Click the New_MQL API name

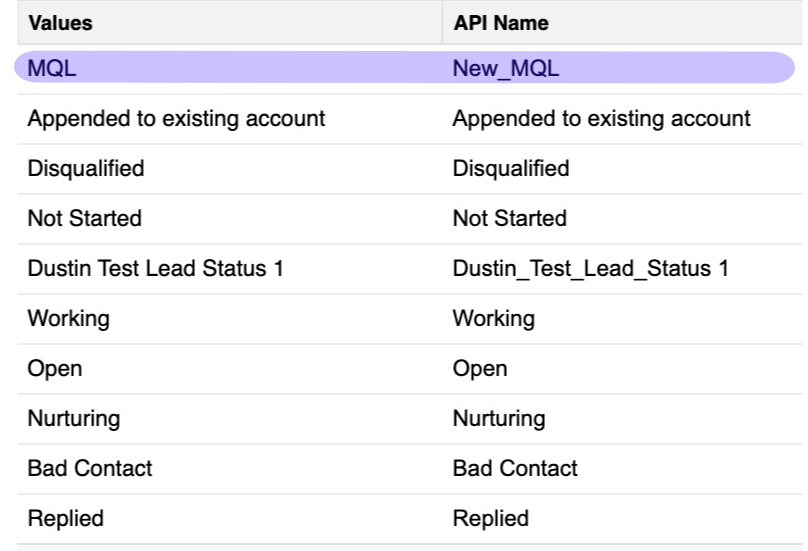click(x=505, y=69)
